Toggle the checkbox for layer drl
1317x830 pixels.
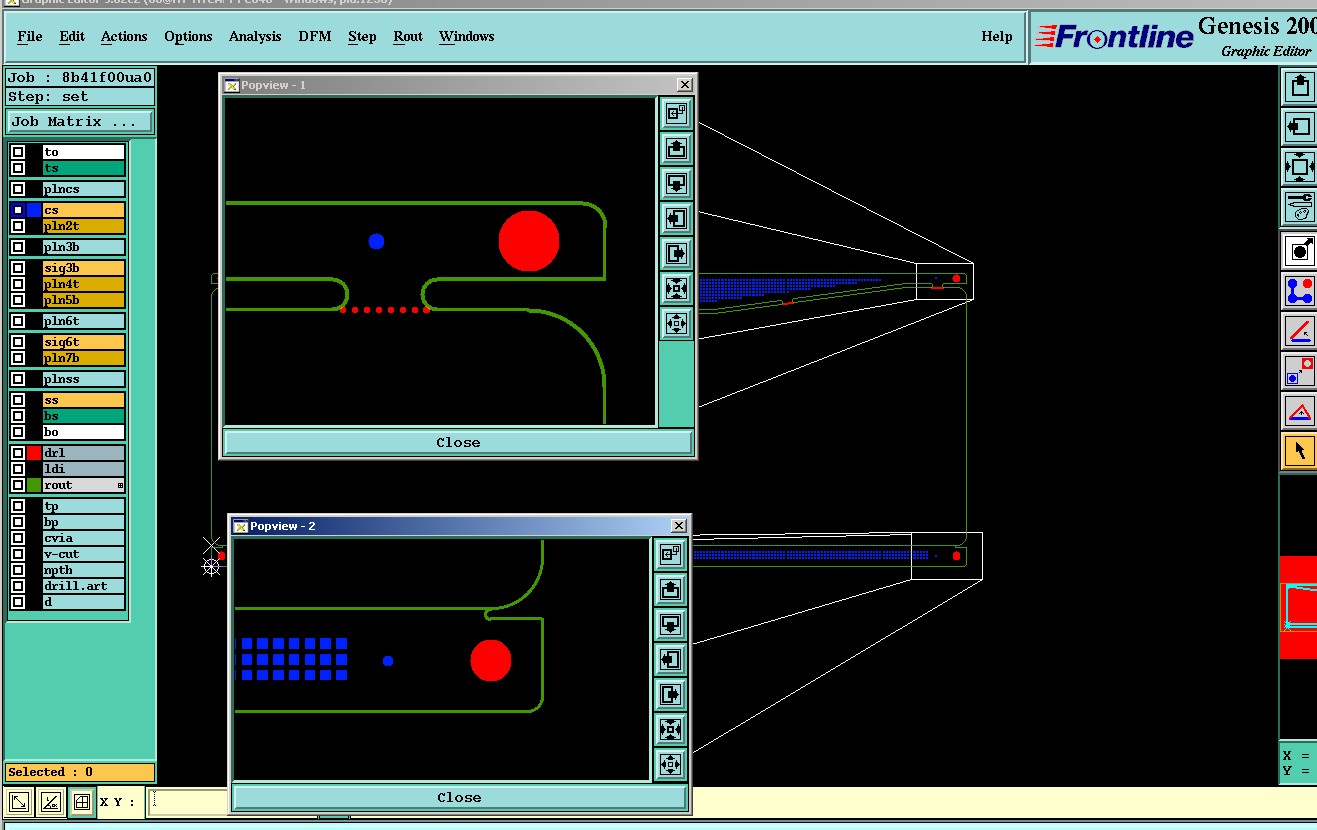(18, 453)
